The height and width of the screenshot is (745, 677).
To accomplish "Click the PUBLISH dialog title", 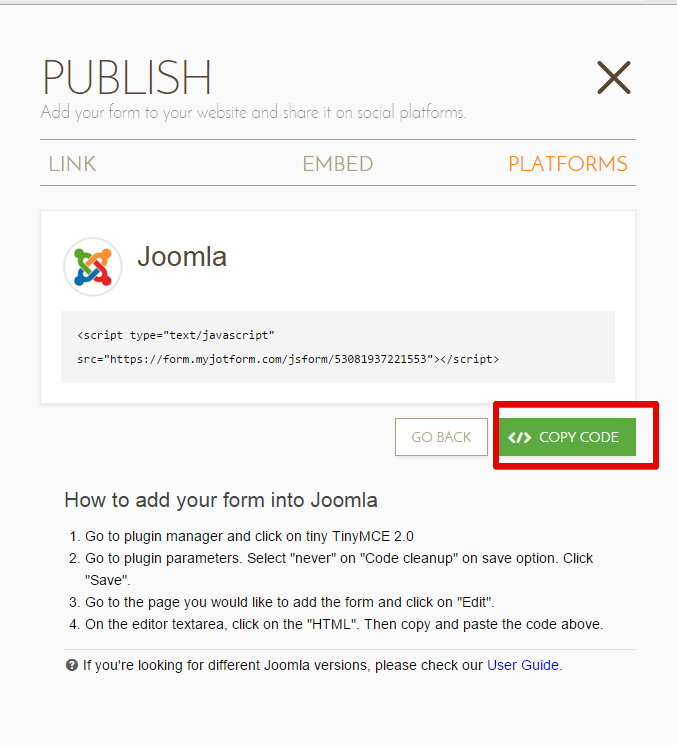I will coord(127,77).
